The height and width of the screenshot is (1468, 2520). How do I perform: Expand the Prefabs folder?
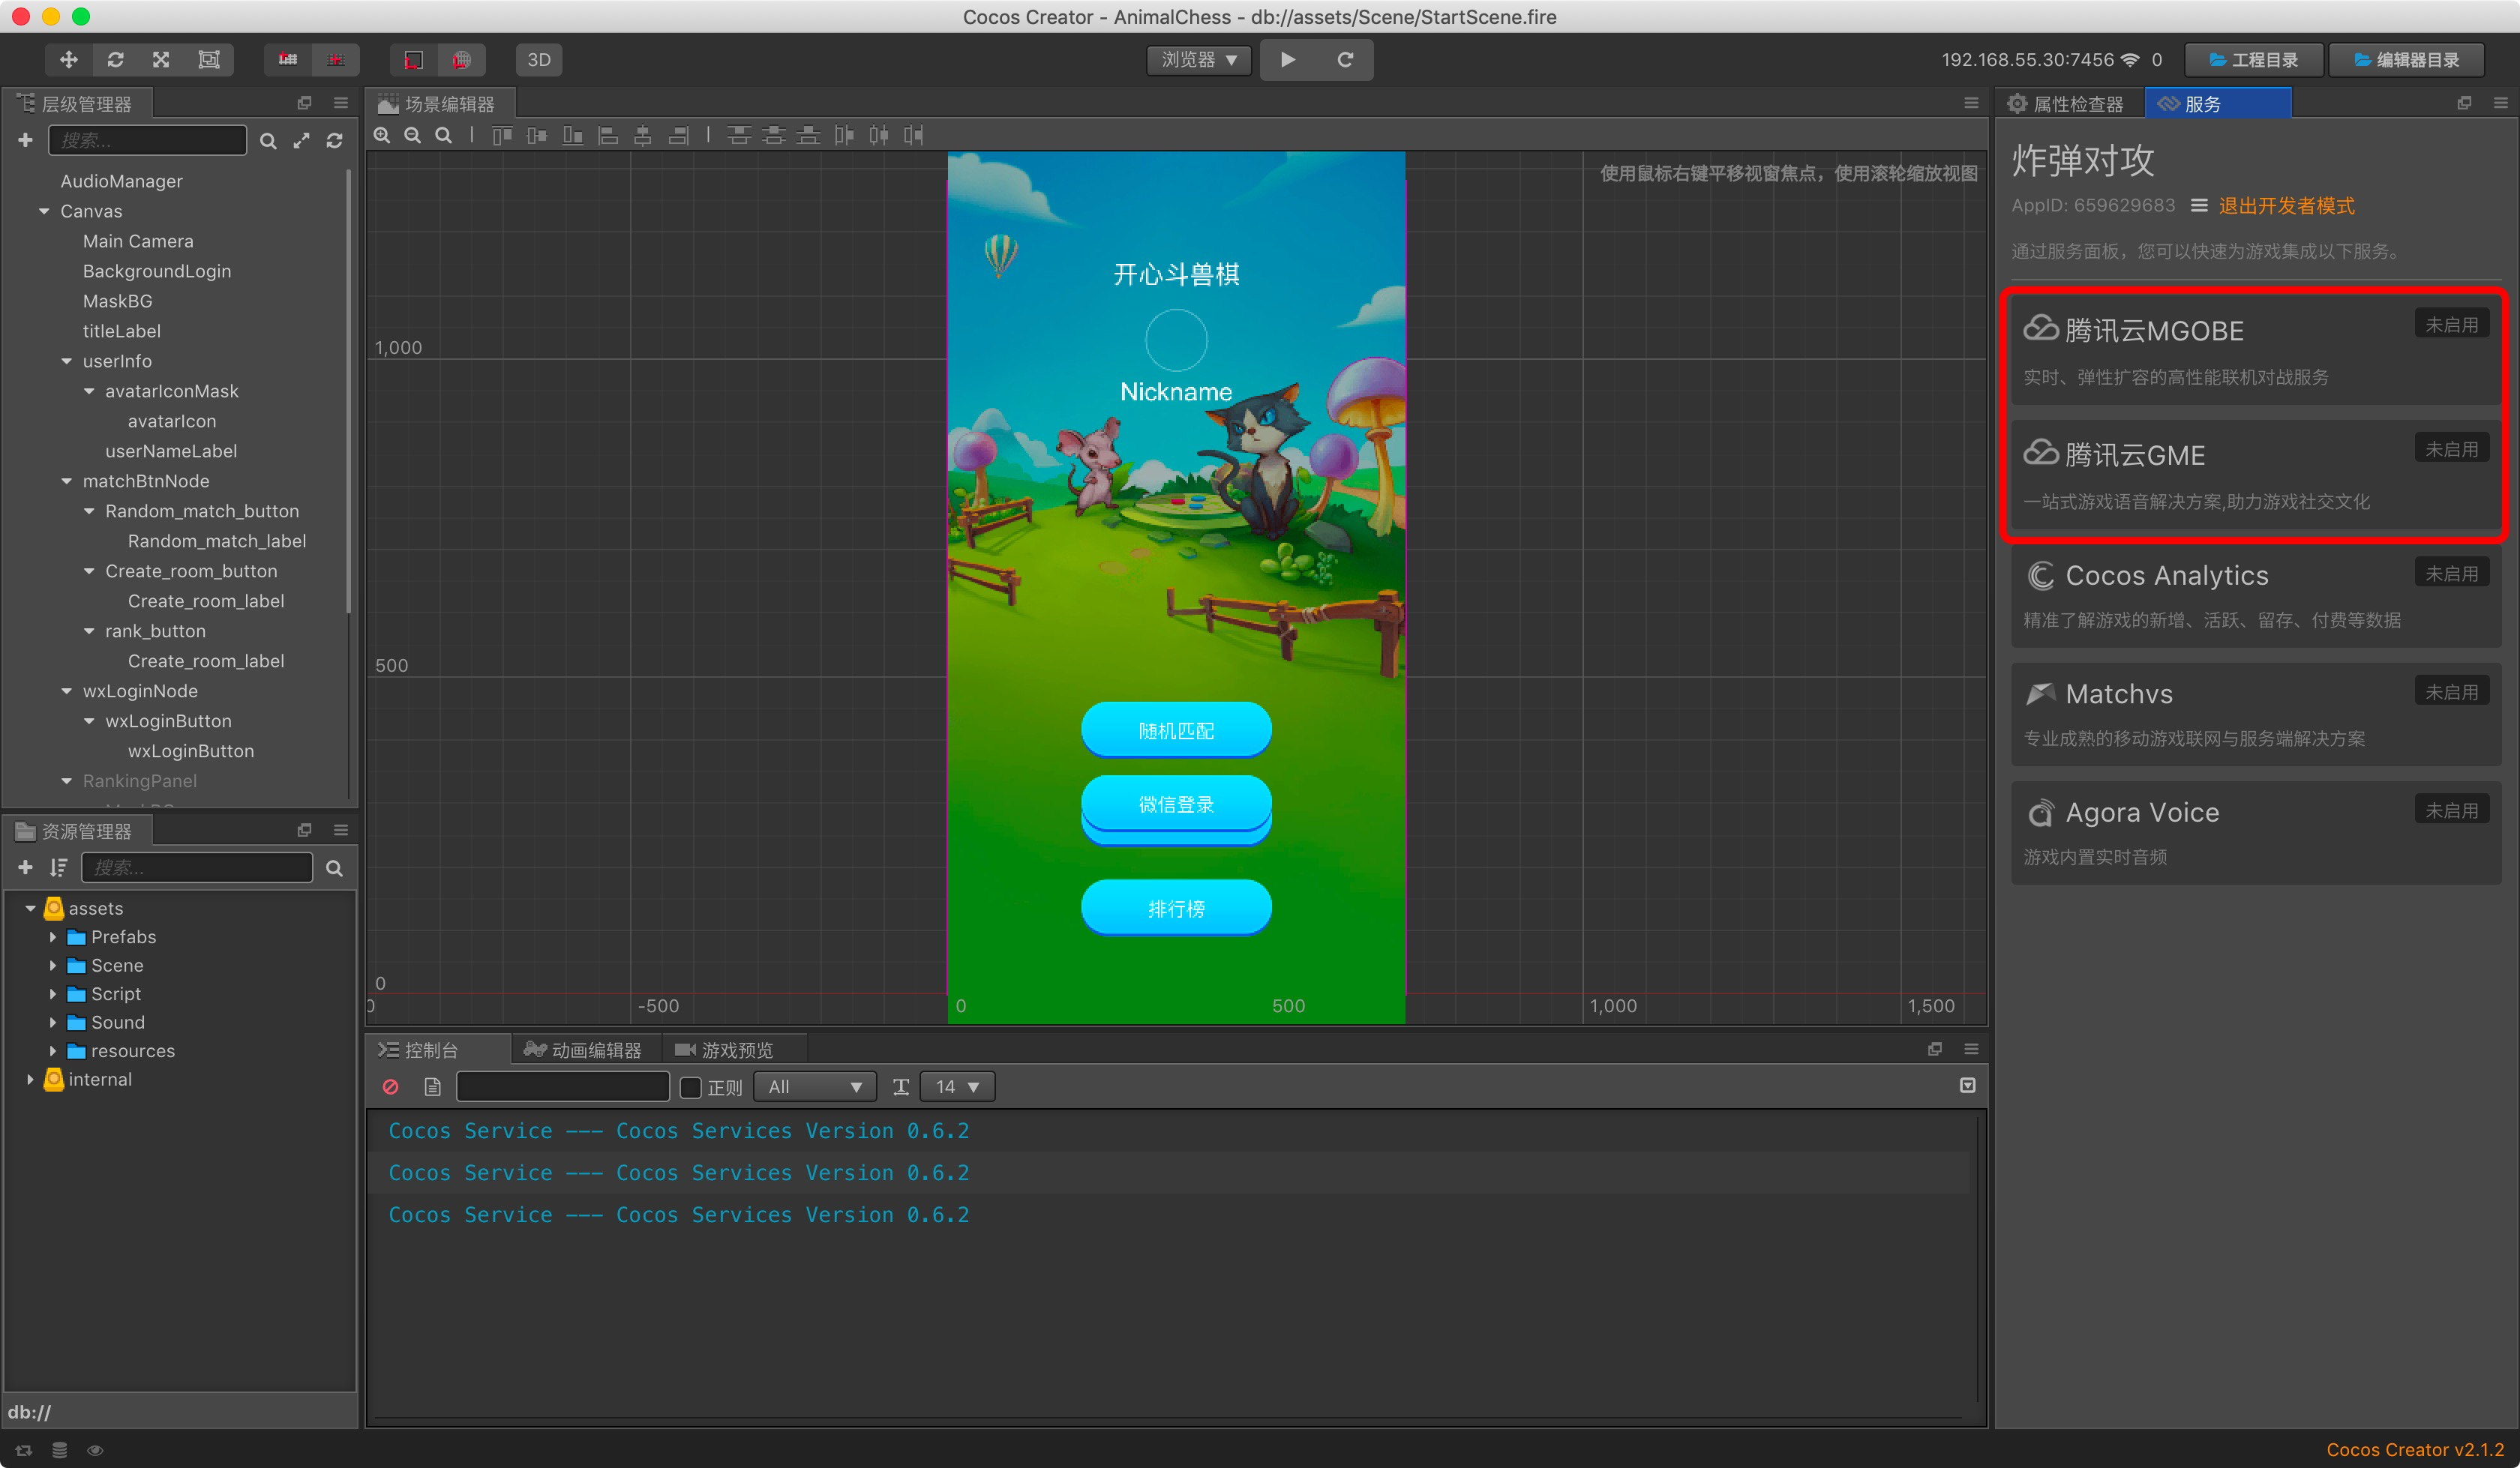pos(53,938)
